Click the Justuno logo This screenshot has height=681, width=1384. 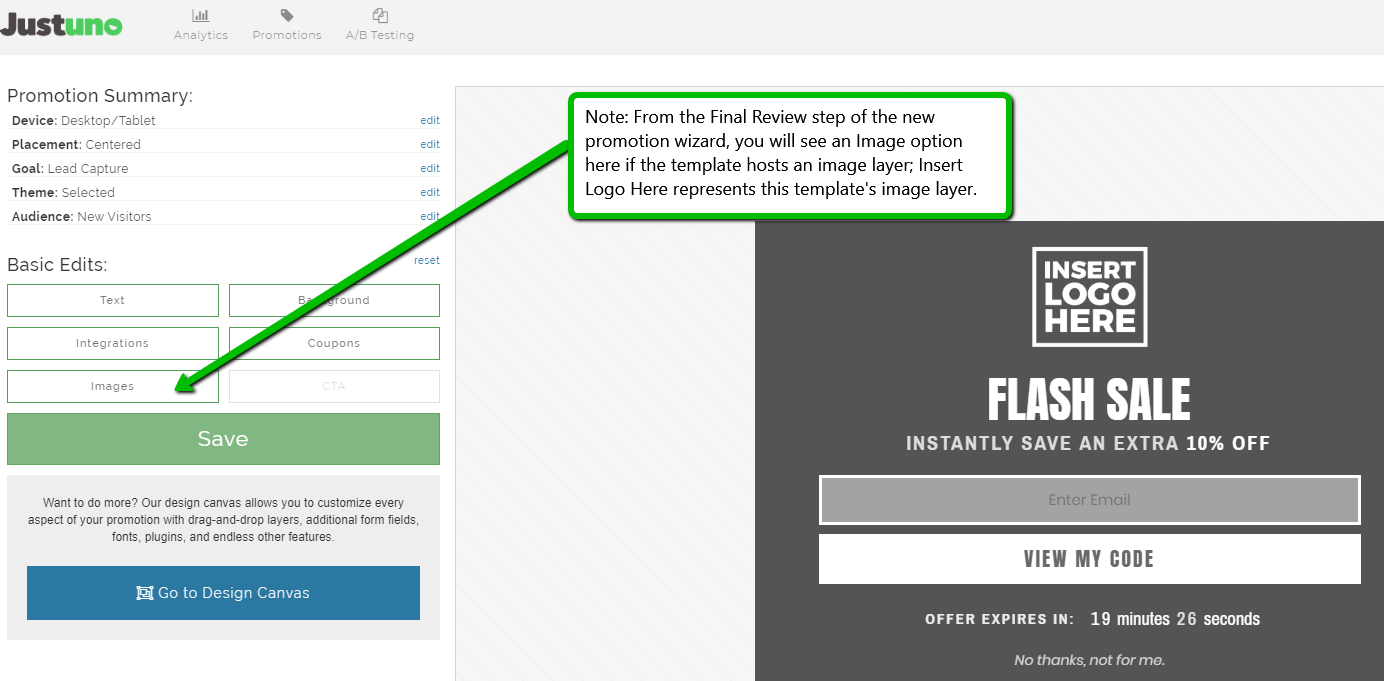[x=61, y=25]
